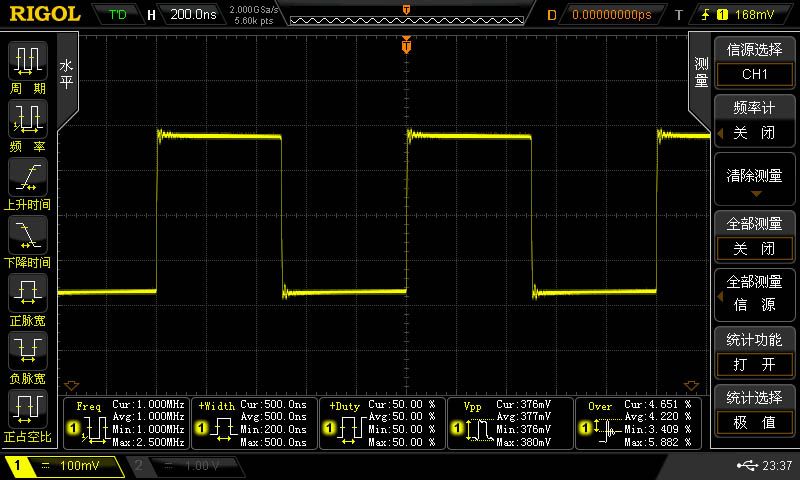Select negative pulse width (负脉宽) icon
Screen dimensions: 800x480
coord(27,351)
